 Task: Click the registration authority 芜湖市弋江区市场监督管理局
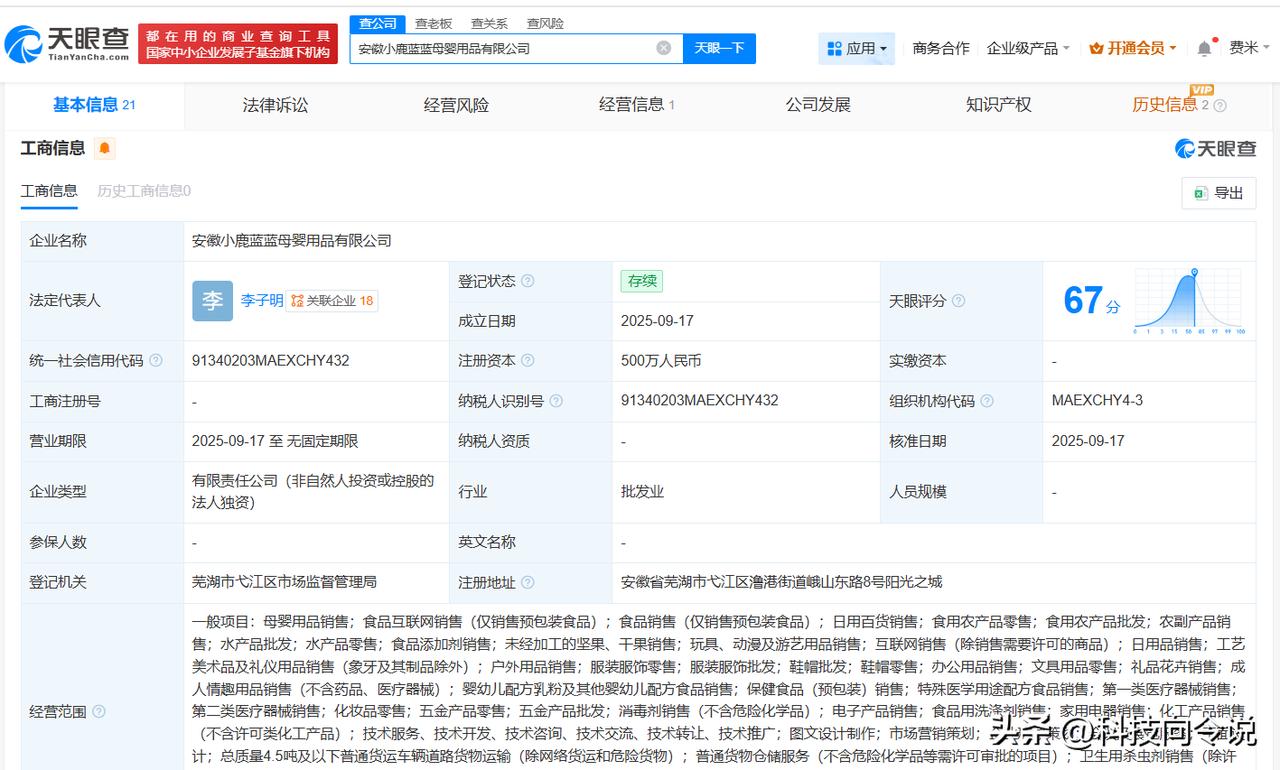tap(284, 582)
